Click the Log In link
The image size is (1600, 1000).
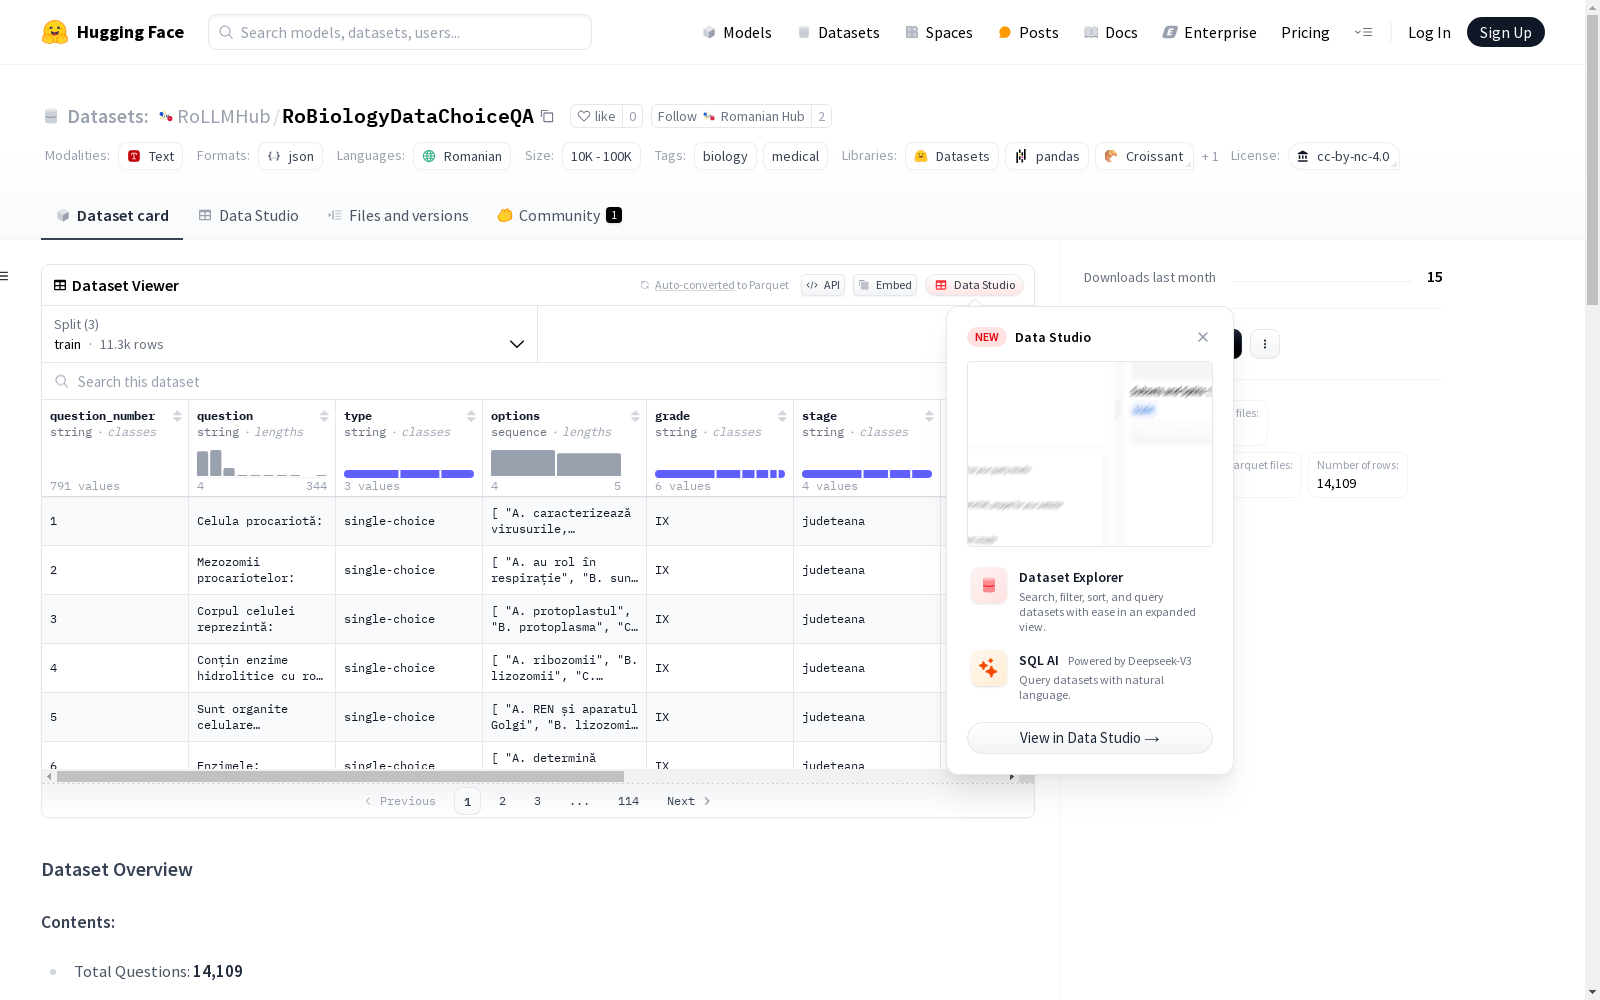(x=1429, y=32)
